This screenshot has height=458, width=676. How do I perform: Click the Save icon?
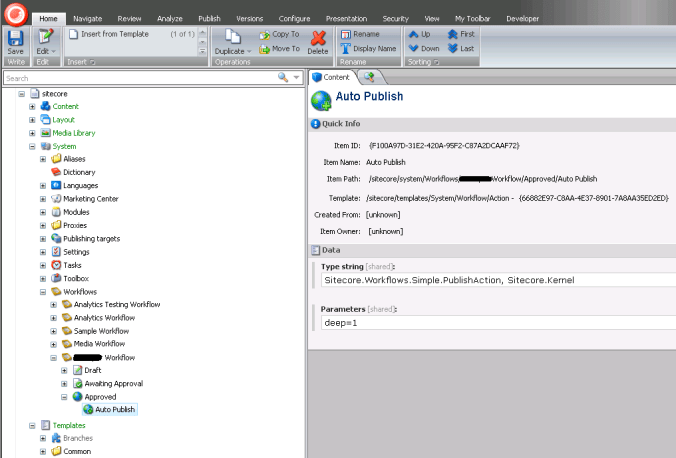pyautogui.click(x=16, y=38)
